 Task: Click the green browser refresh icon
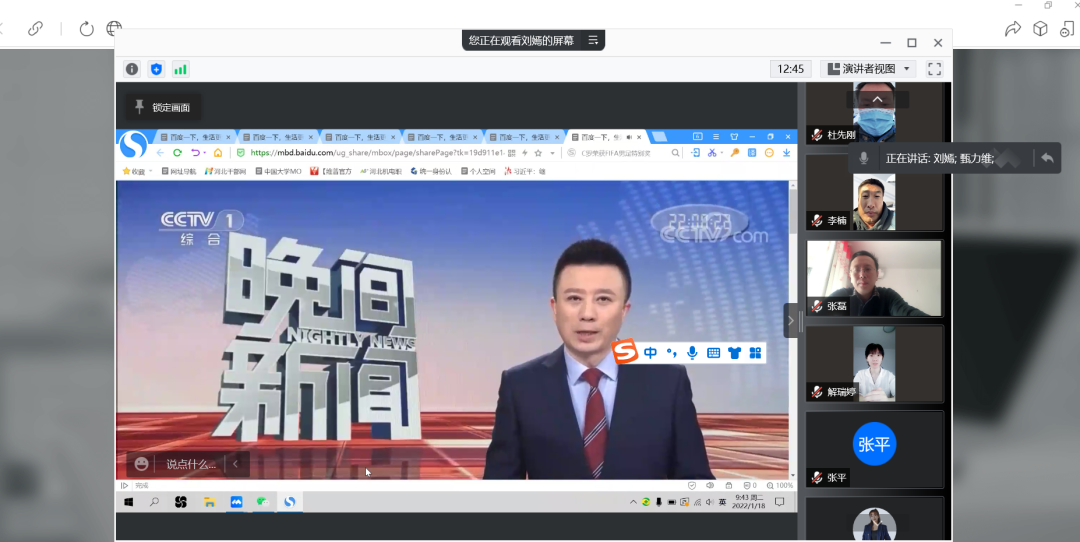178,153
